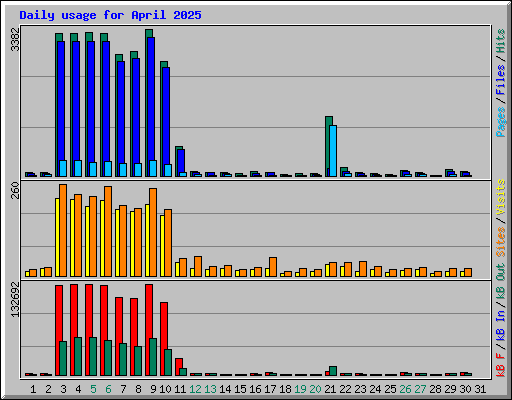Viewport: 512px width, 400px height.
Task: Click the orange Sites bar on day 3
Action: [x=63, y=230]
